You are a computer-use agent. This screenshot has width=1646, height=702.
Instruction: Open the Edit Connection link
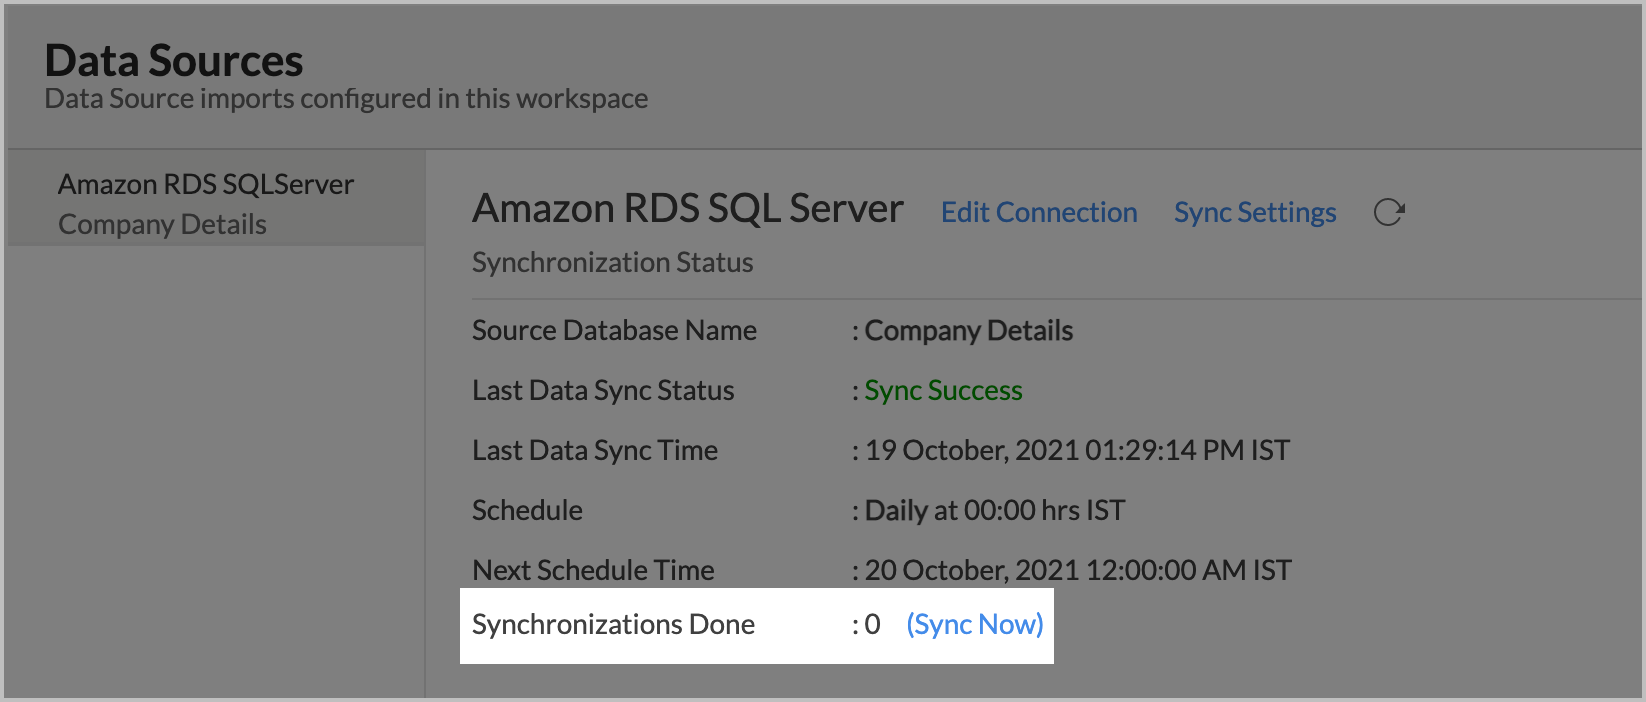click(1039, 212)
